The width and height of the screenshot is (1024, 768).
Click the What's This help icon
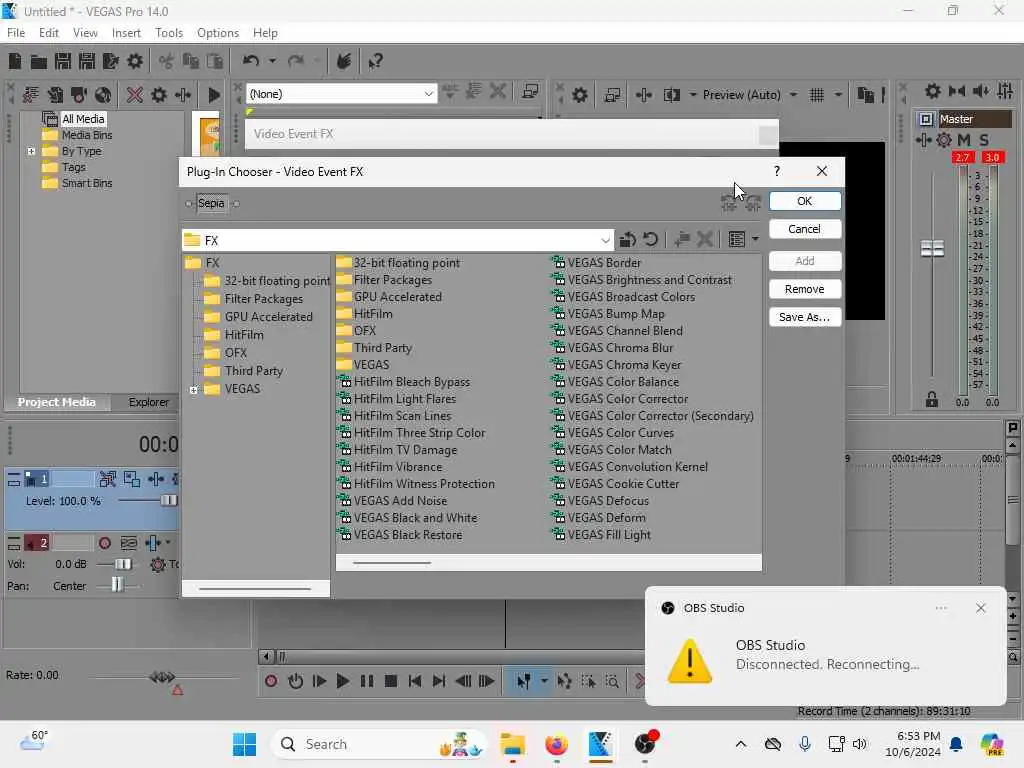coord(375,61)
